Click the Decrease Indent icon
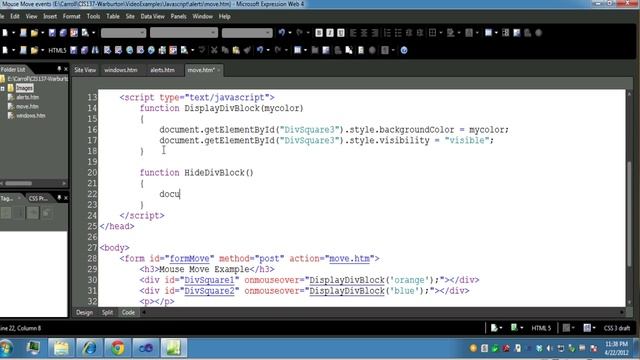The height and width of the screenshot is (360, 640). coord(409,33)
